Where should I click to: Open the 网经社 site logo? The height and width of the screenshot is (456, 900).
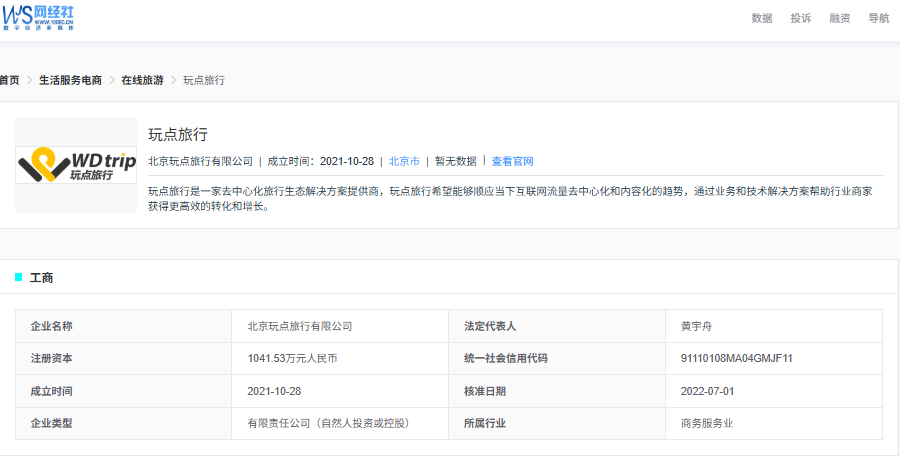(38, 18)
